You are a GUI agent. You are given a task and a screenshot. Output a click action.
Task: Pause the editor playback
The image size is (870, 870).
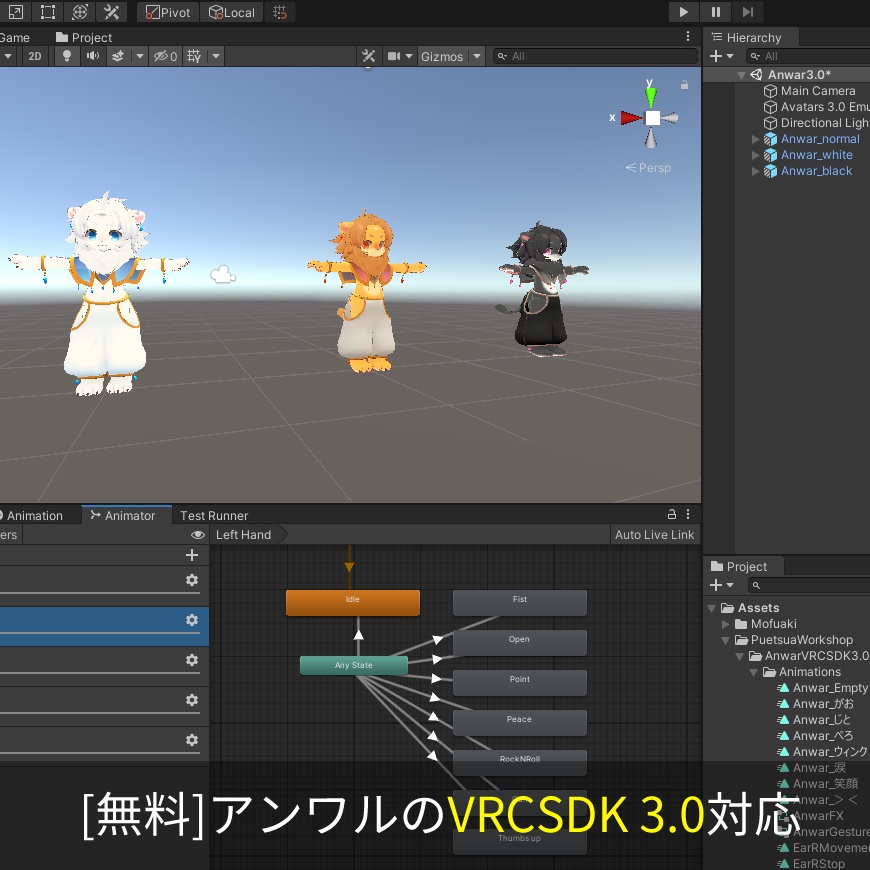coord(716,12)
